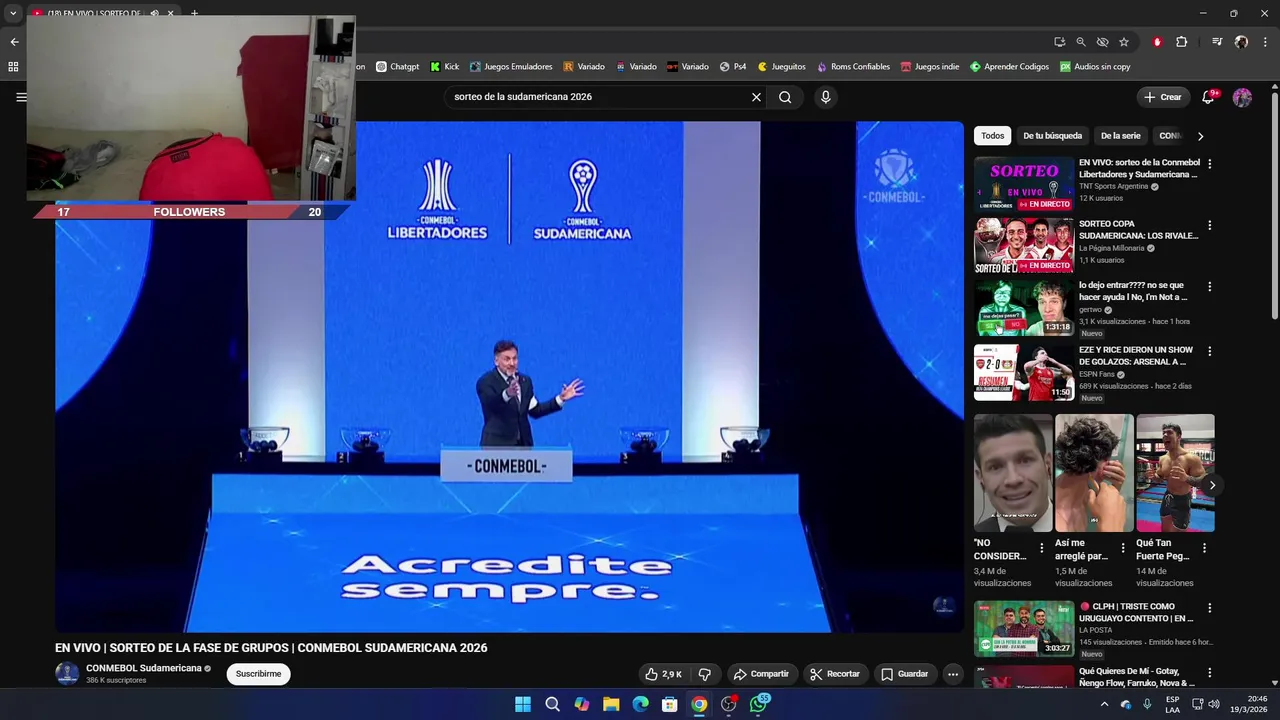Select the 'De tu búsqueda' filter chip
The image size is (1280, 720).
pos(1052,136)
